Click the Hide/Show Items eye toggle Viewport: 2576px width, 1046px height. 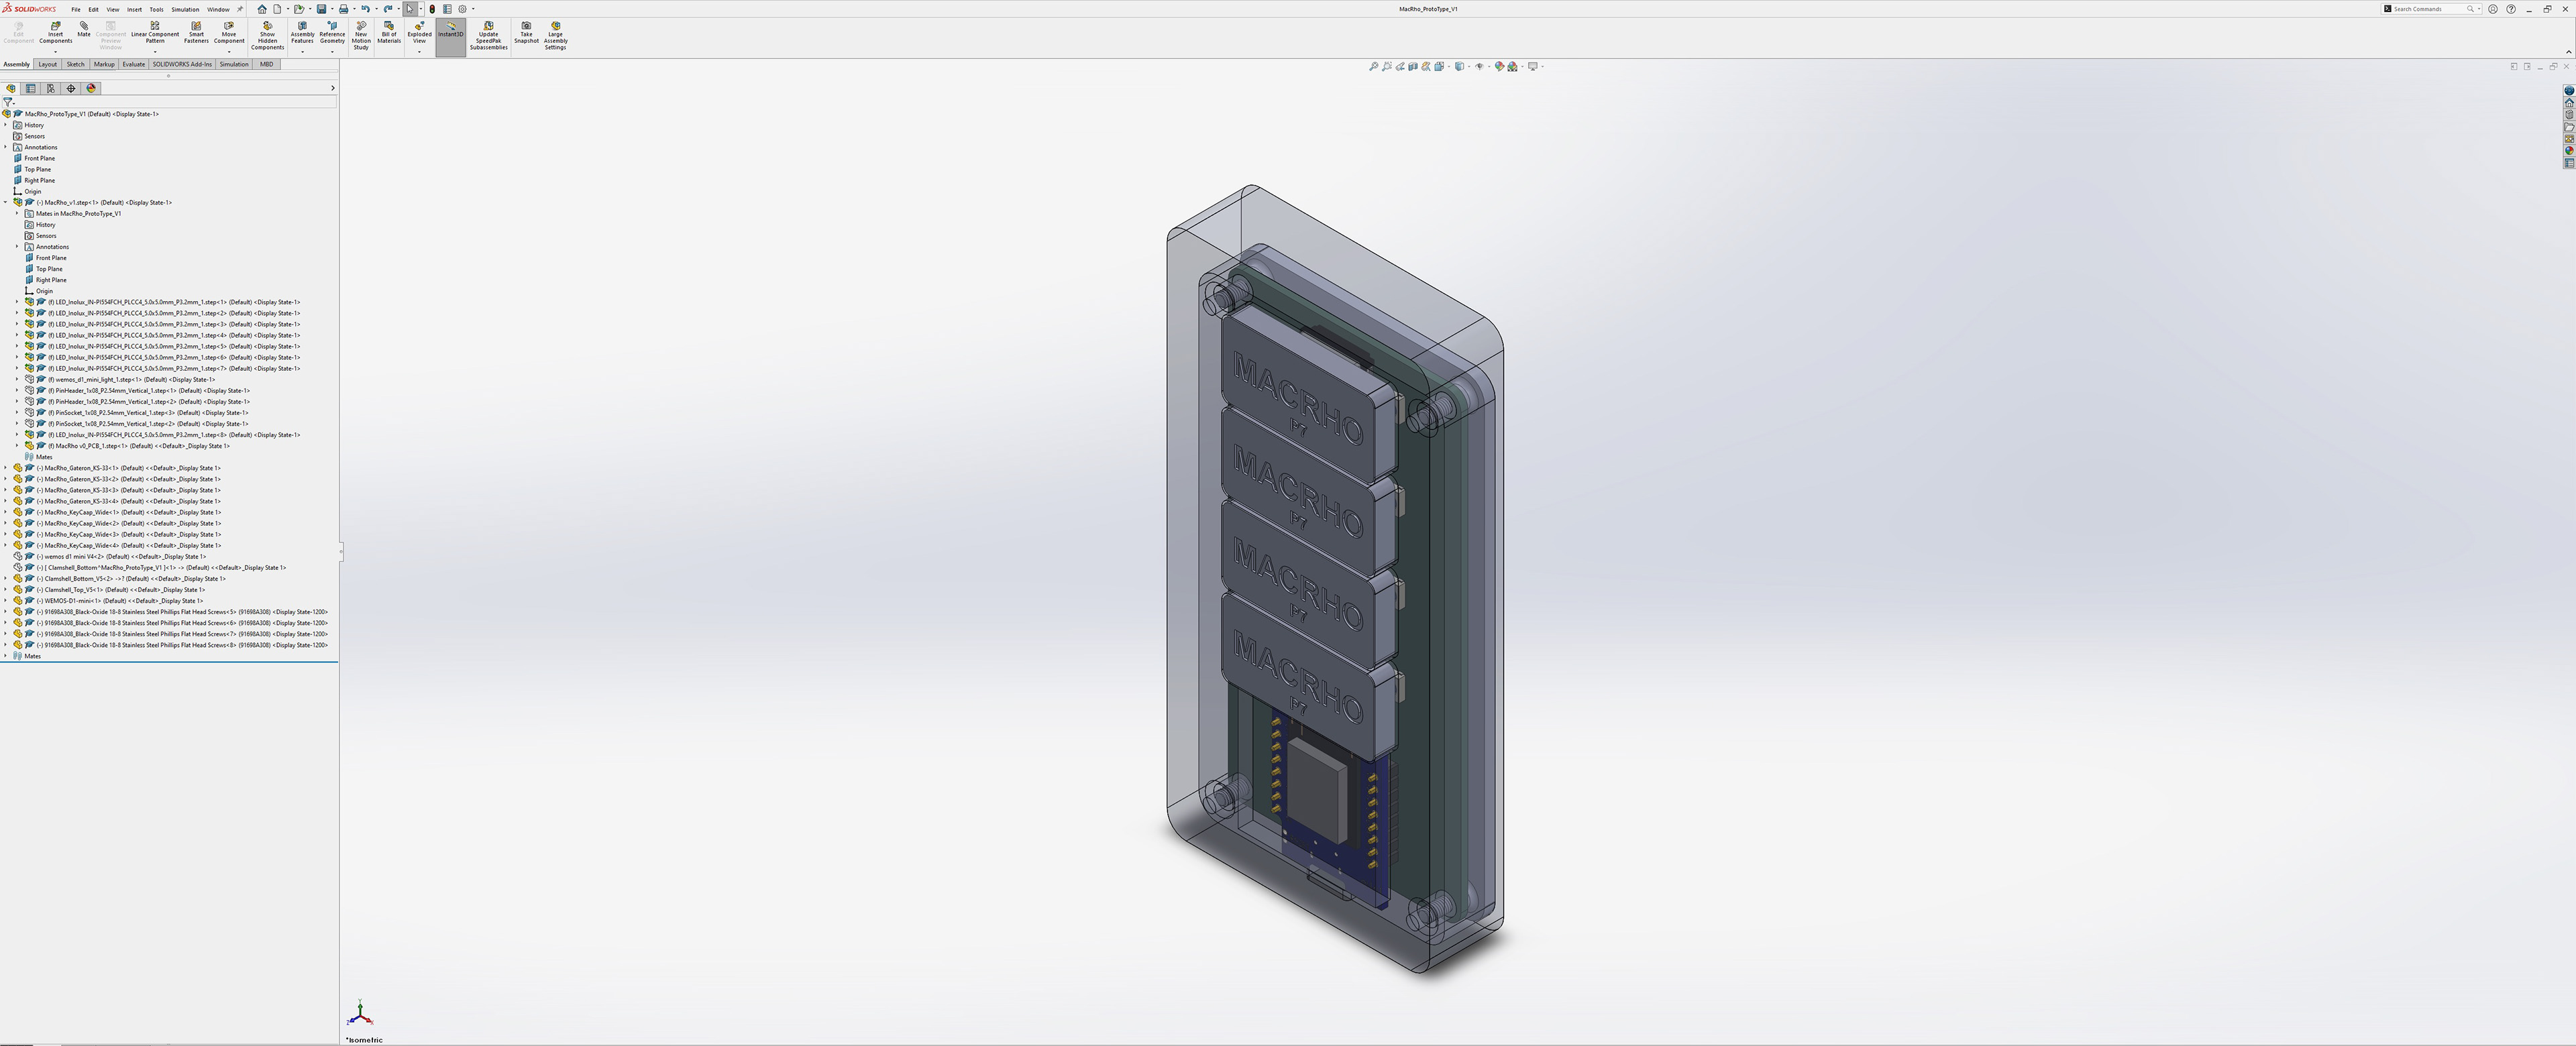[1480, 66]
